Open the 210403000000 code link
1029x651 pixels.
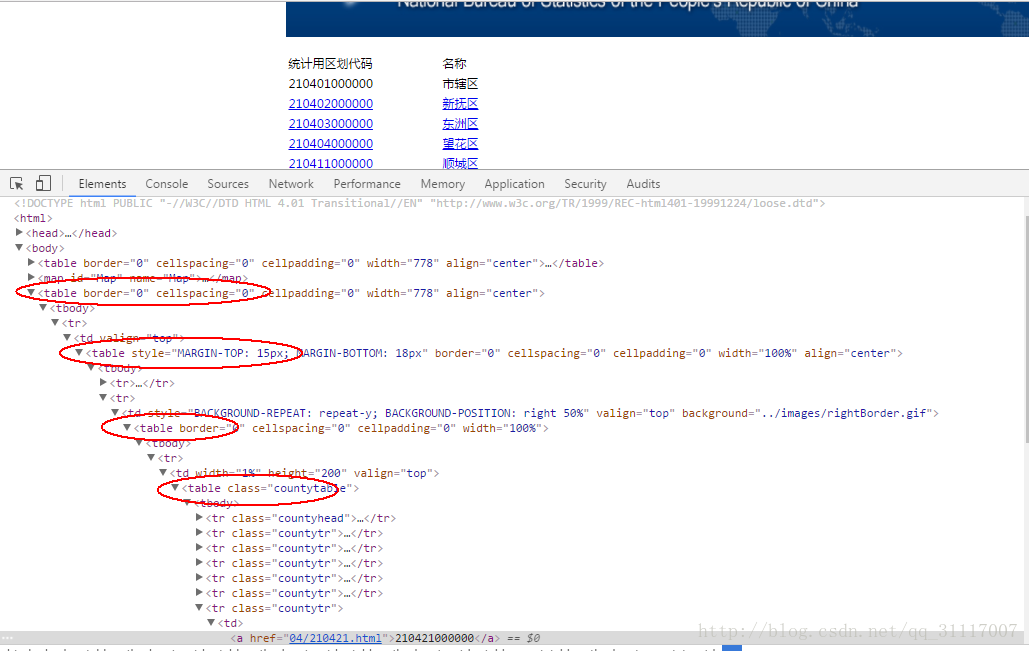click(331, 123)
